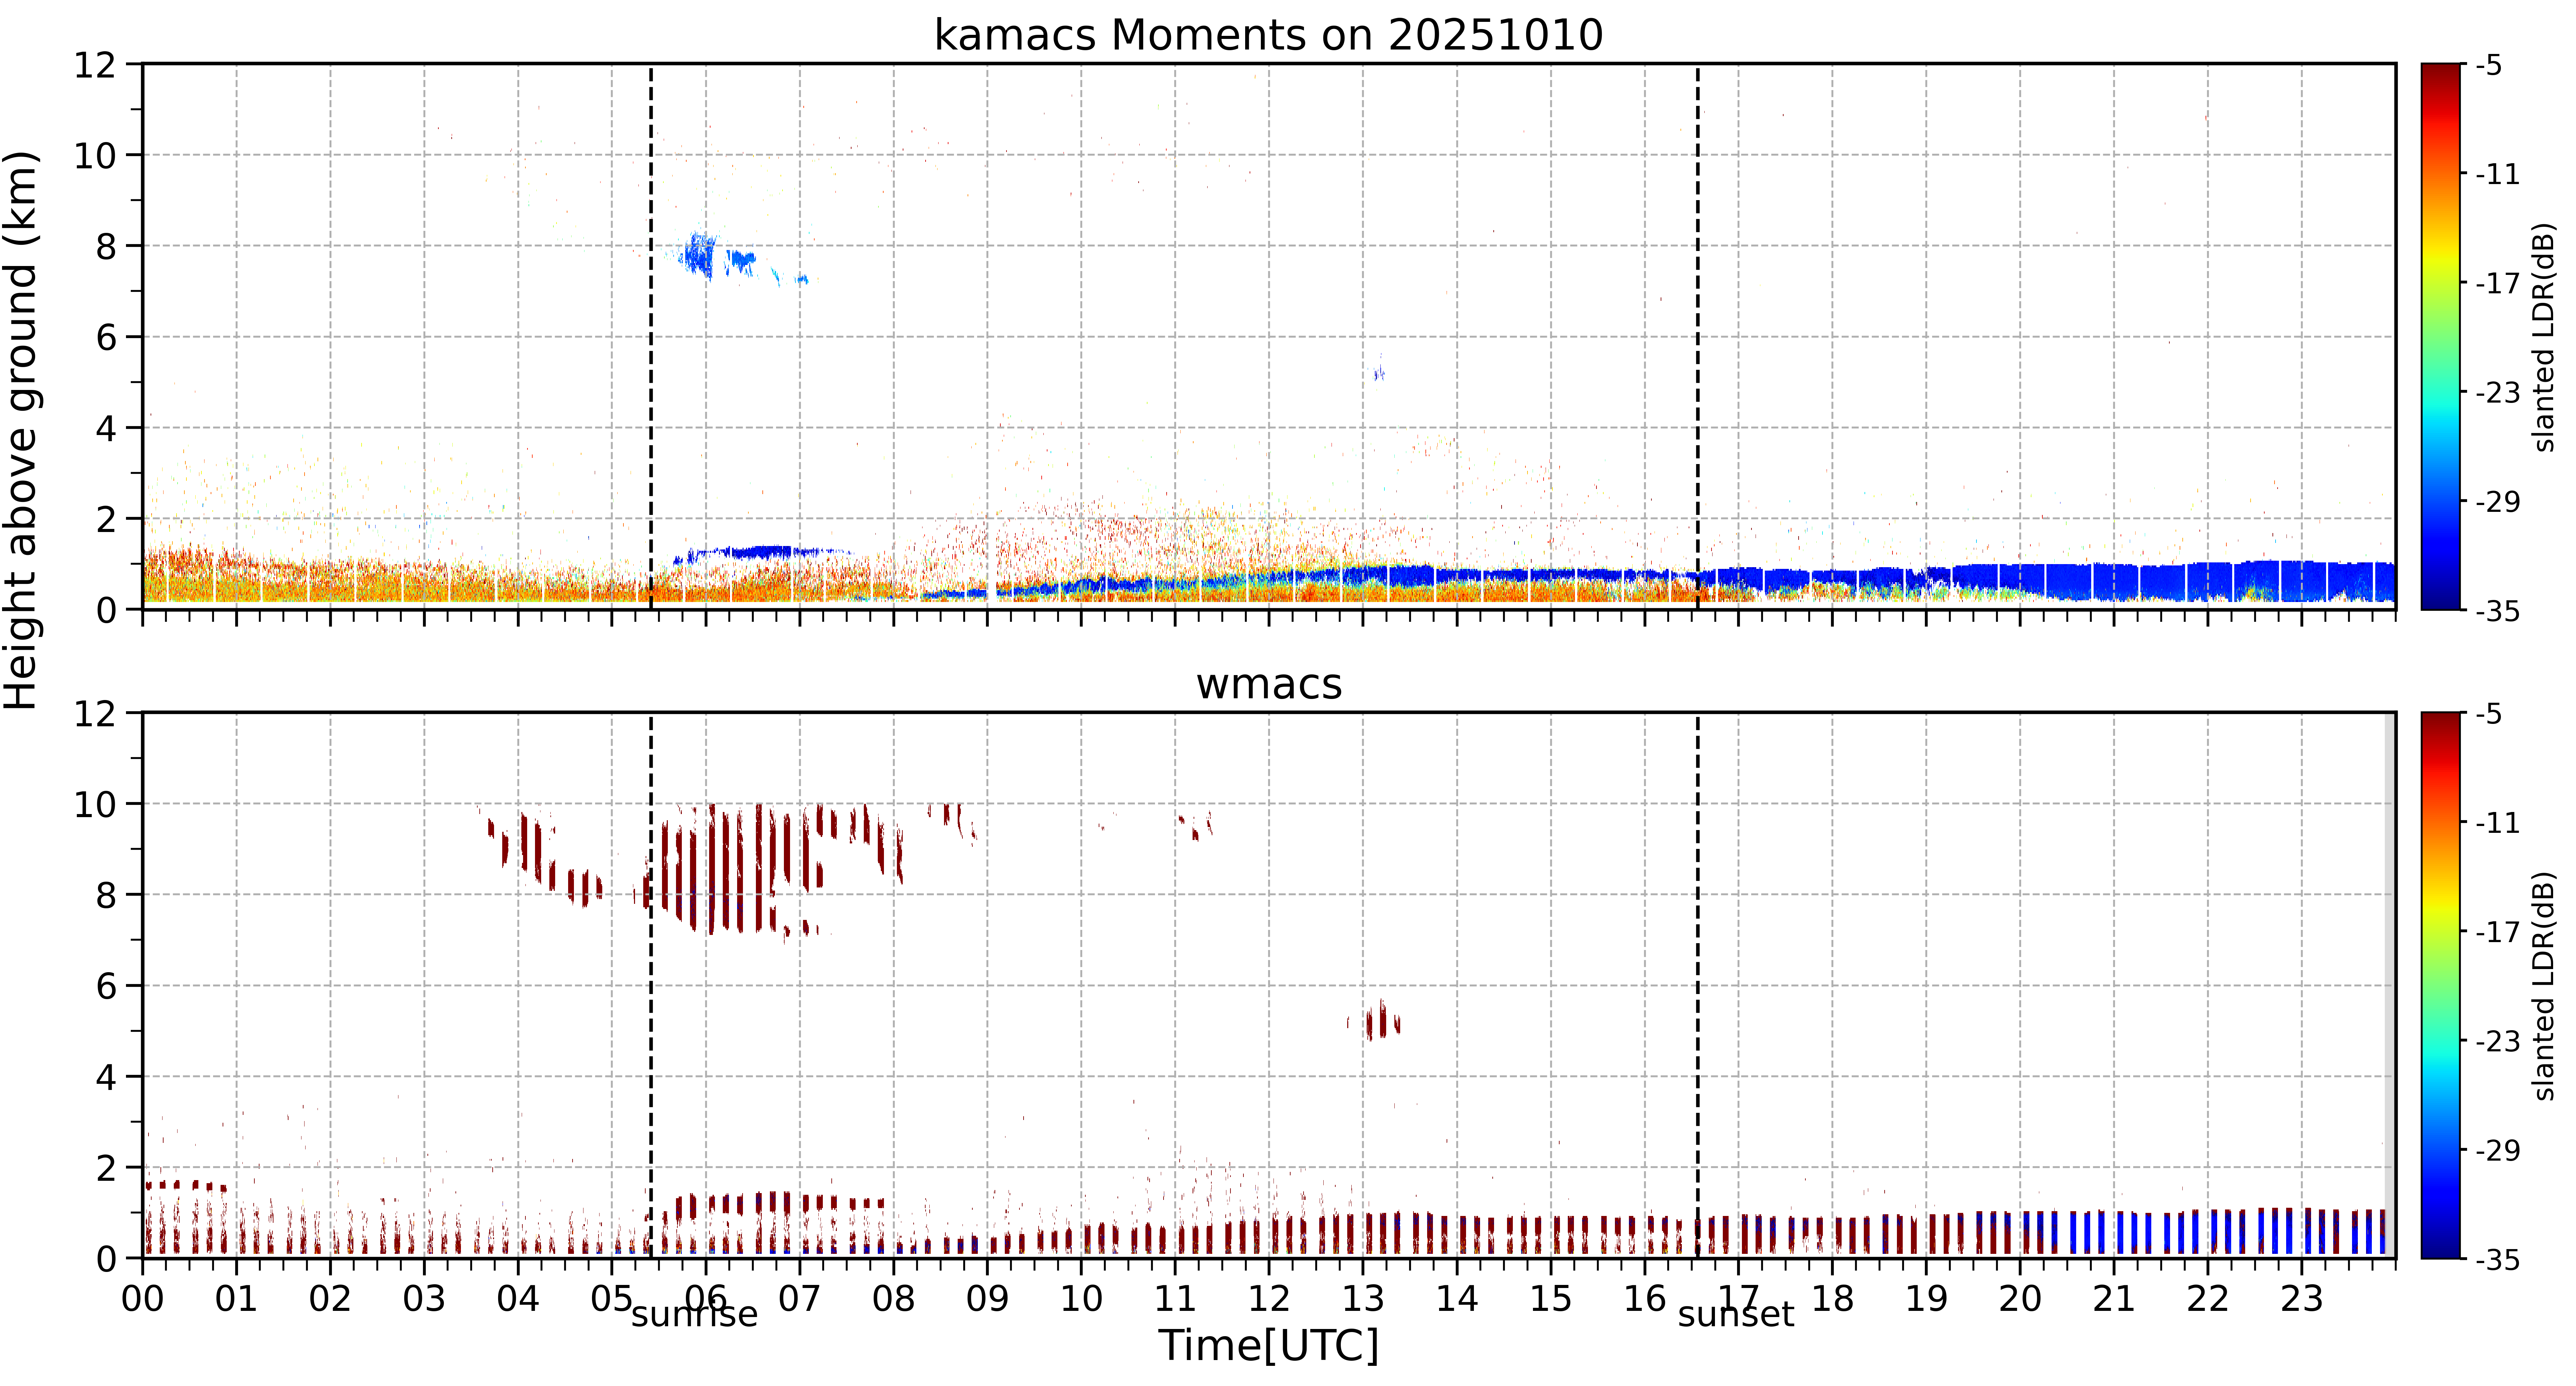Image resolution: width=2576 pixels, height=1386 pixels.
Task: Click the 'Time[UTC]' x-axis label
Action: point(1268,1346)
